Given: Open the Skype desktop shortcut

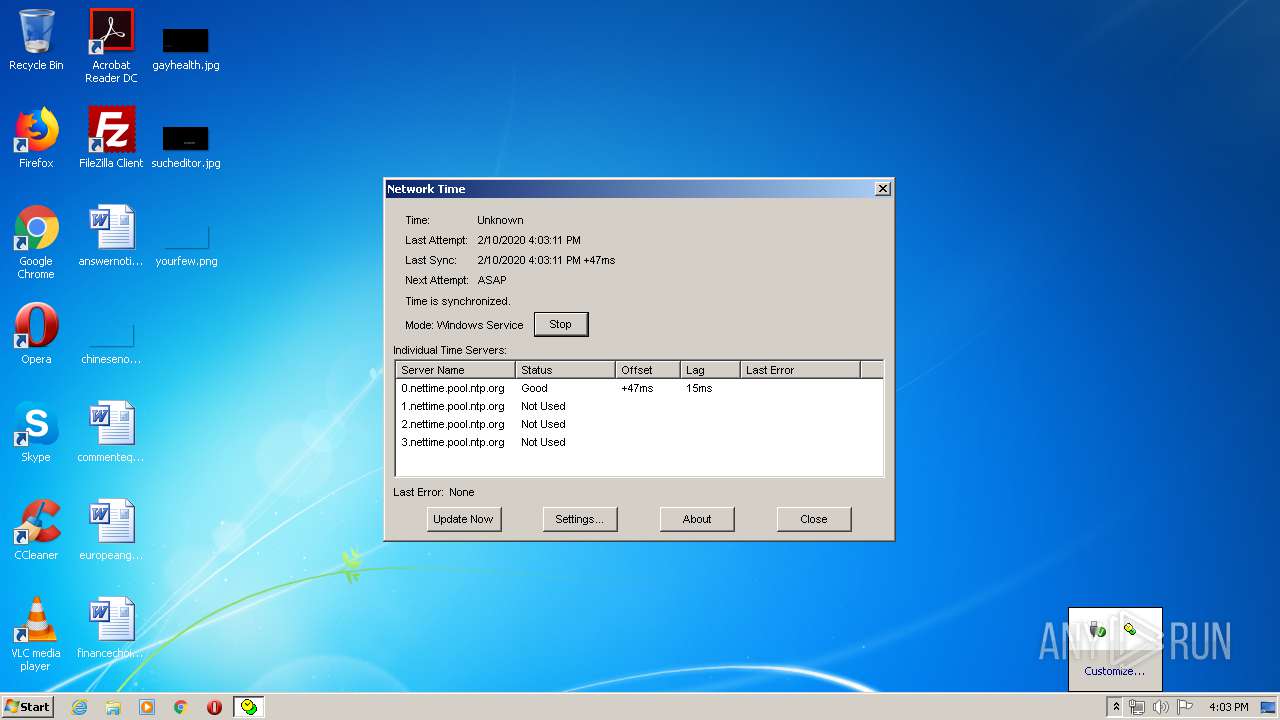Looking at the screenshot, I should (36, 432).
